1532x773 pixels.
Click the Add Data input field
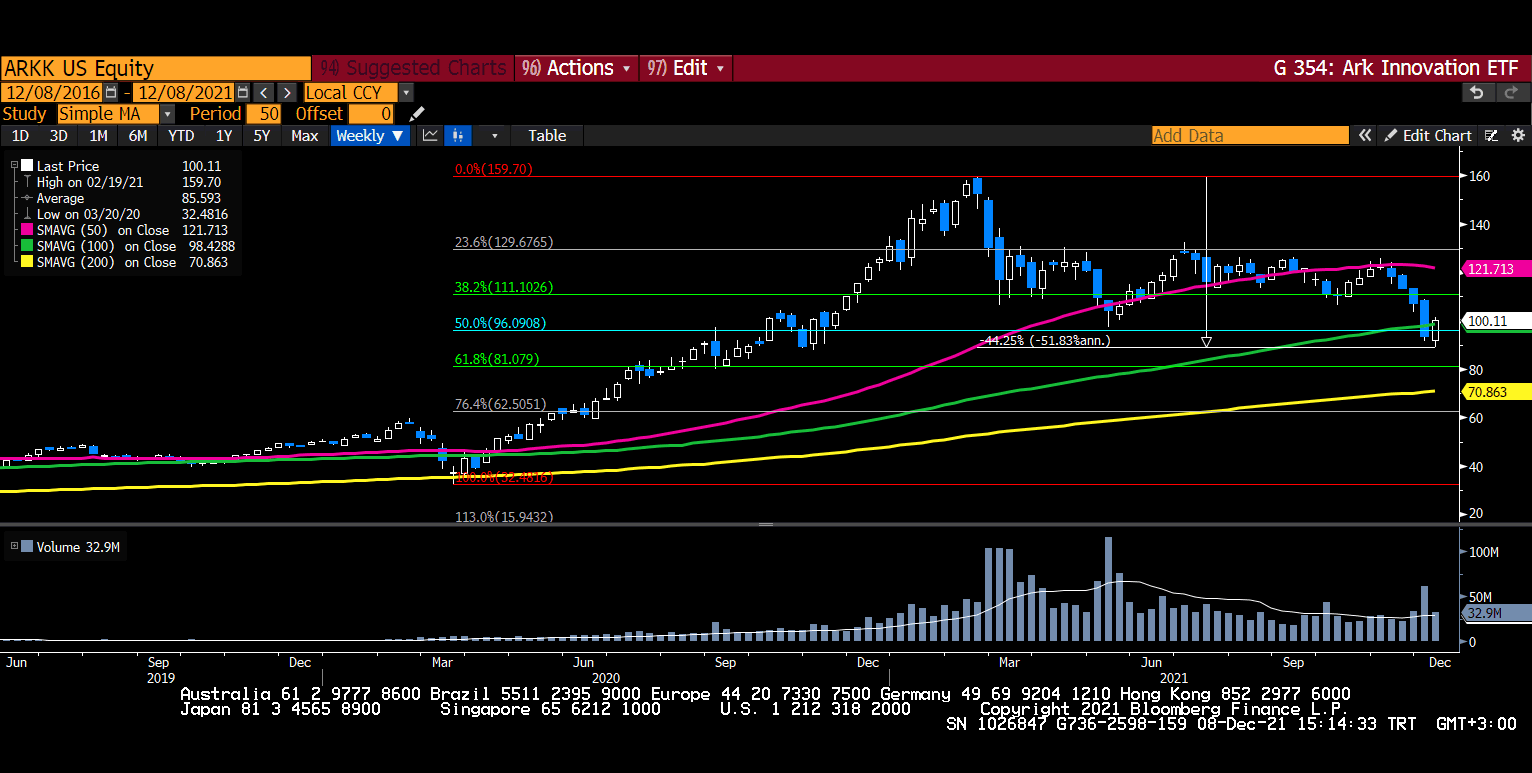[x=1250, y=136]
